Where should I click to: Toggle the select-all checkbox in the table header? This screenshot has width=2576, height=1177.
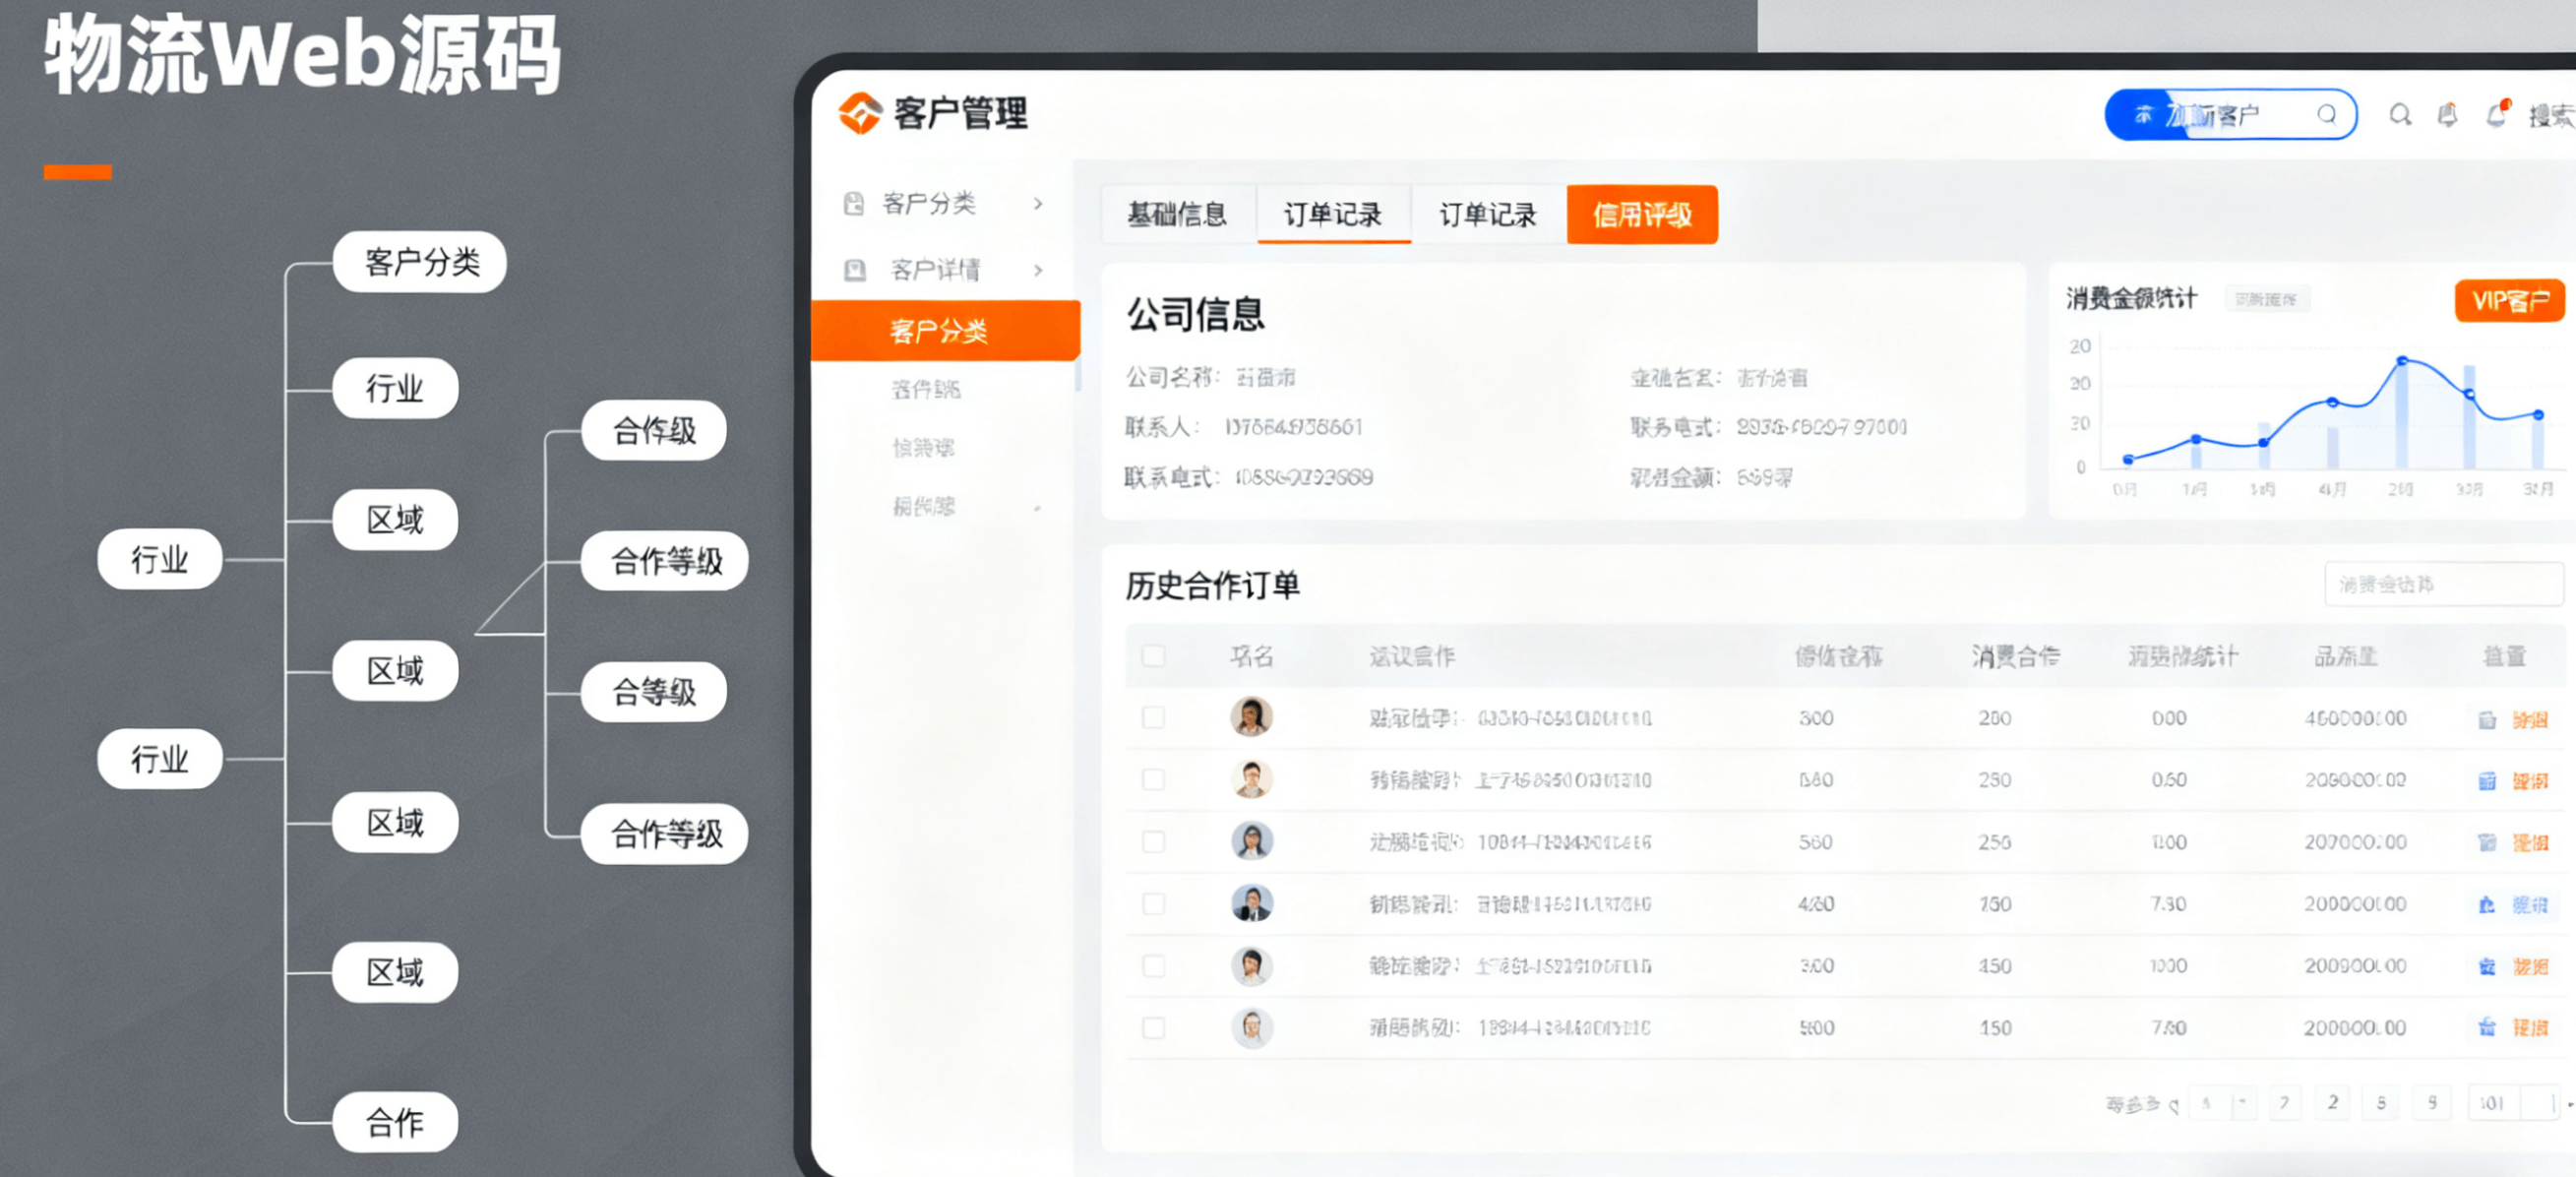coord(1153,656)
